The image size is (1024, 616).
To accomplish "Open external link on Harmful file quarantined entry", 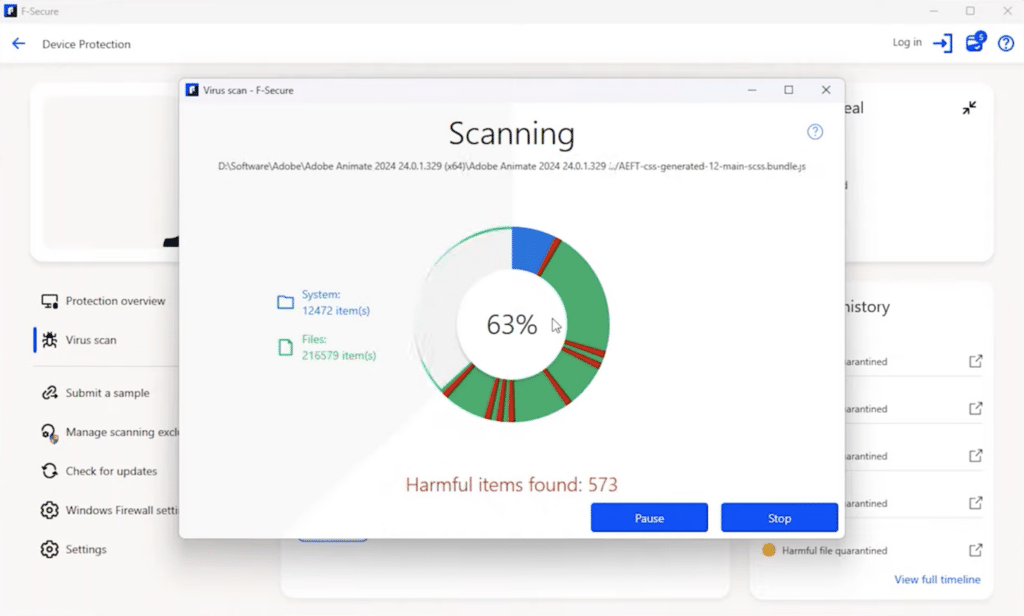I will [x=974, y=550].
